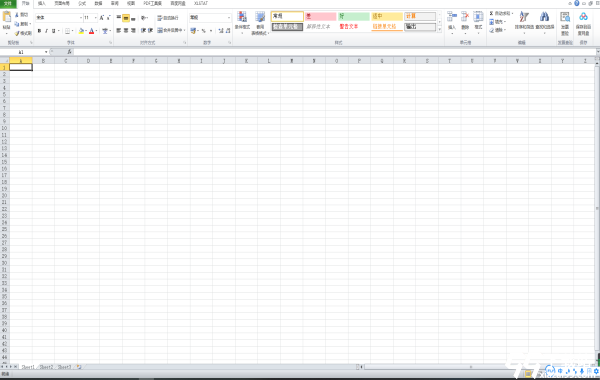Screen dimensions: 600x380
Task: Switch to the XLSTAT ribbon tab
Action: pyautogui.click(x=201, y=3)
